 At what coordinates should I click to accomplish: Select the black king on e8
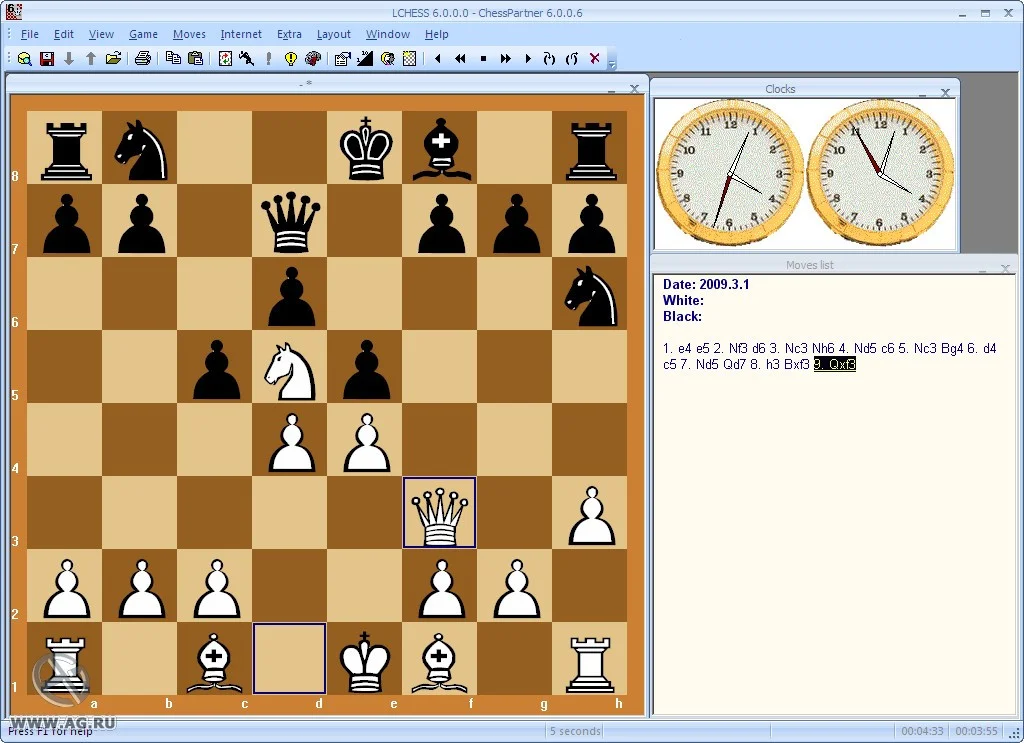click(x=366, y=148)
